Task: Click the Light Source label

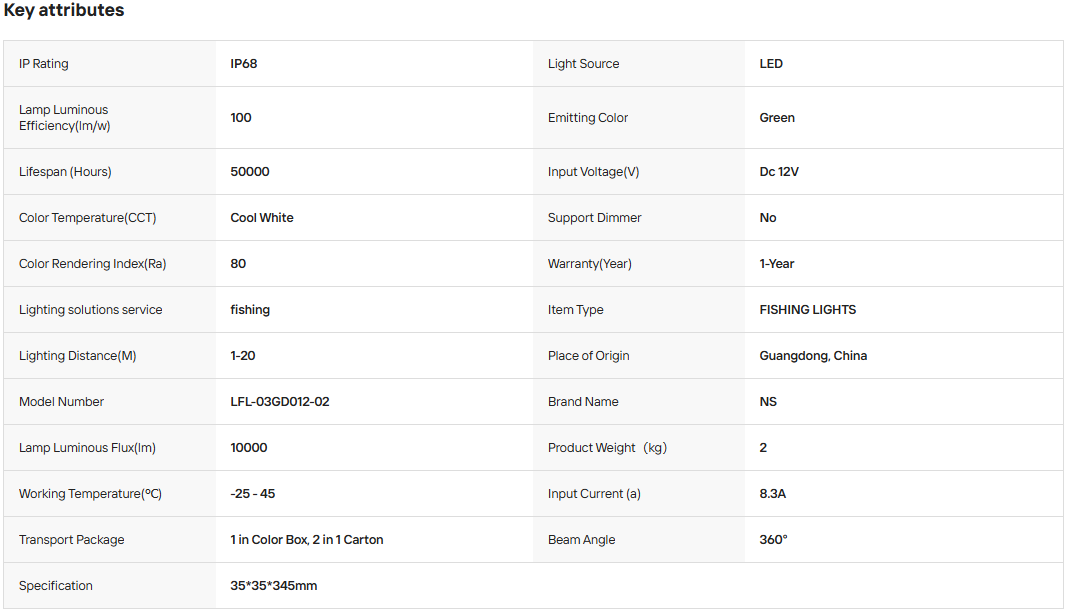Action: (583, 64)
